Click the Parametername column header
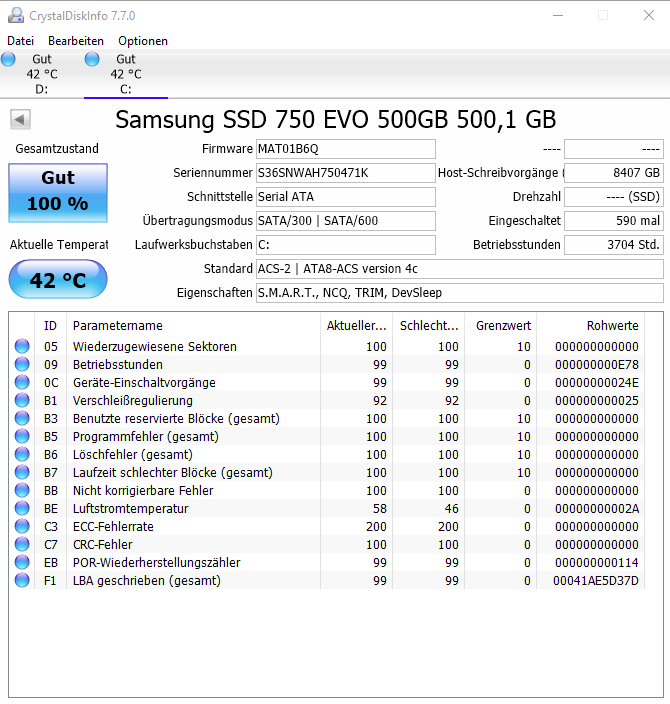Screen dimensions: 670x704 coord(193,326)
